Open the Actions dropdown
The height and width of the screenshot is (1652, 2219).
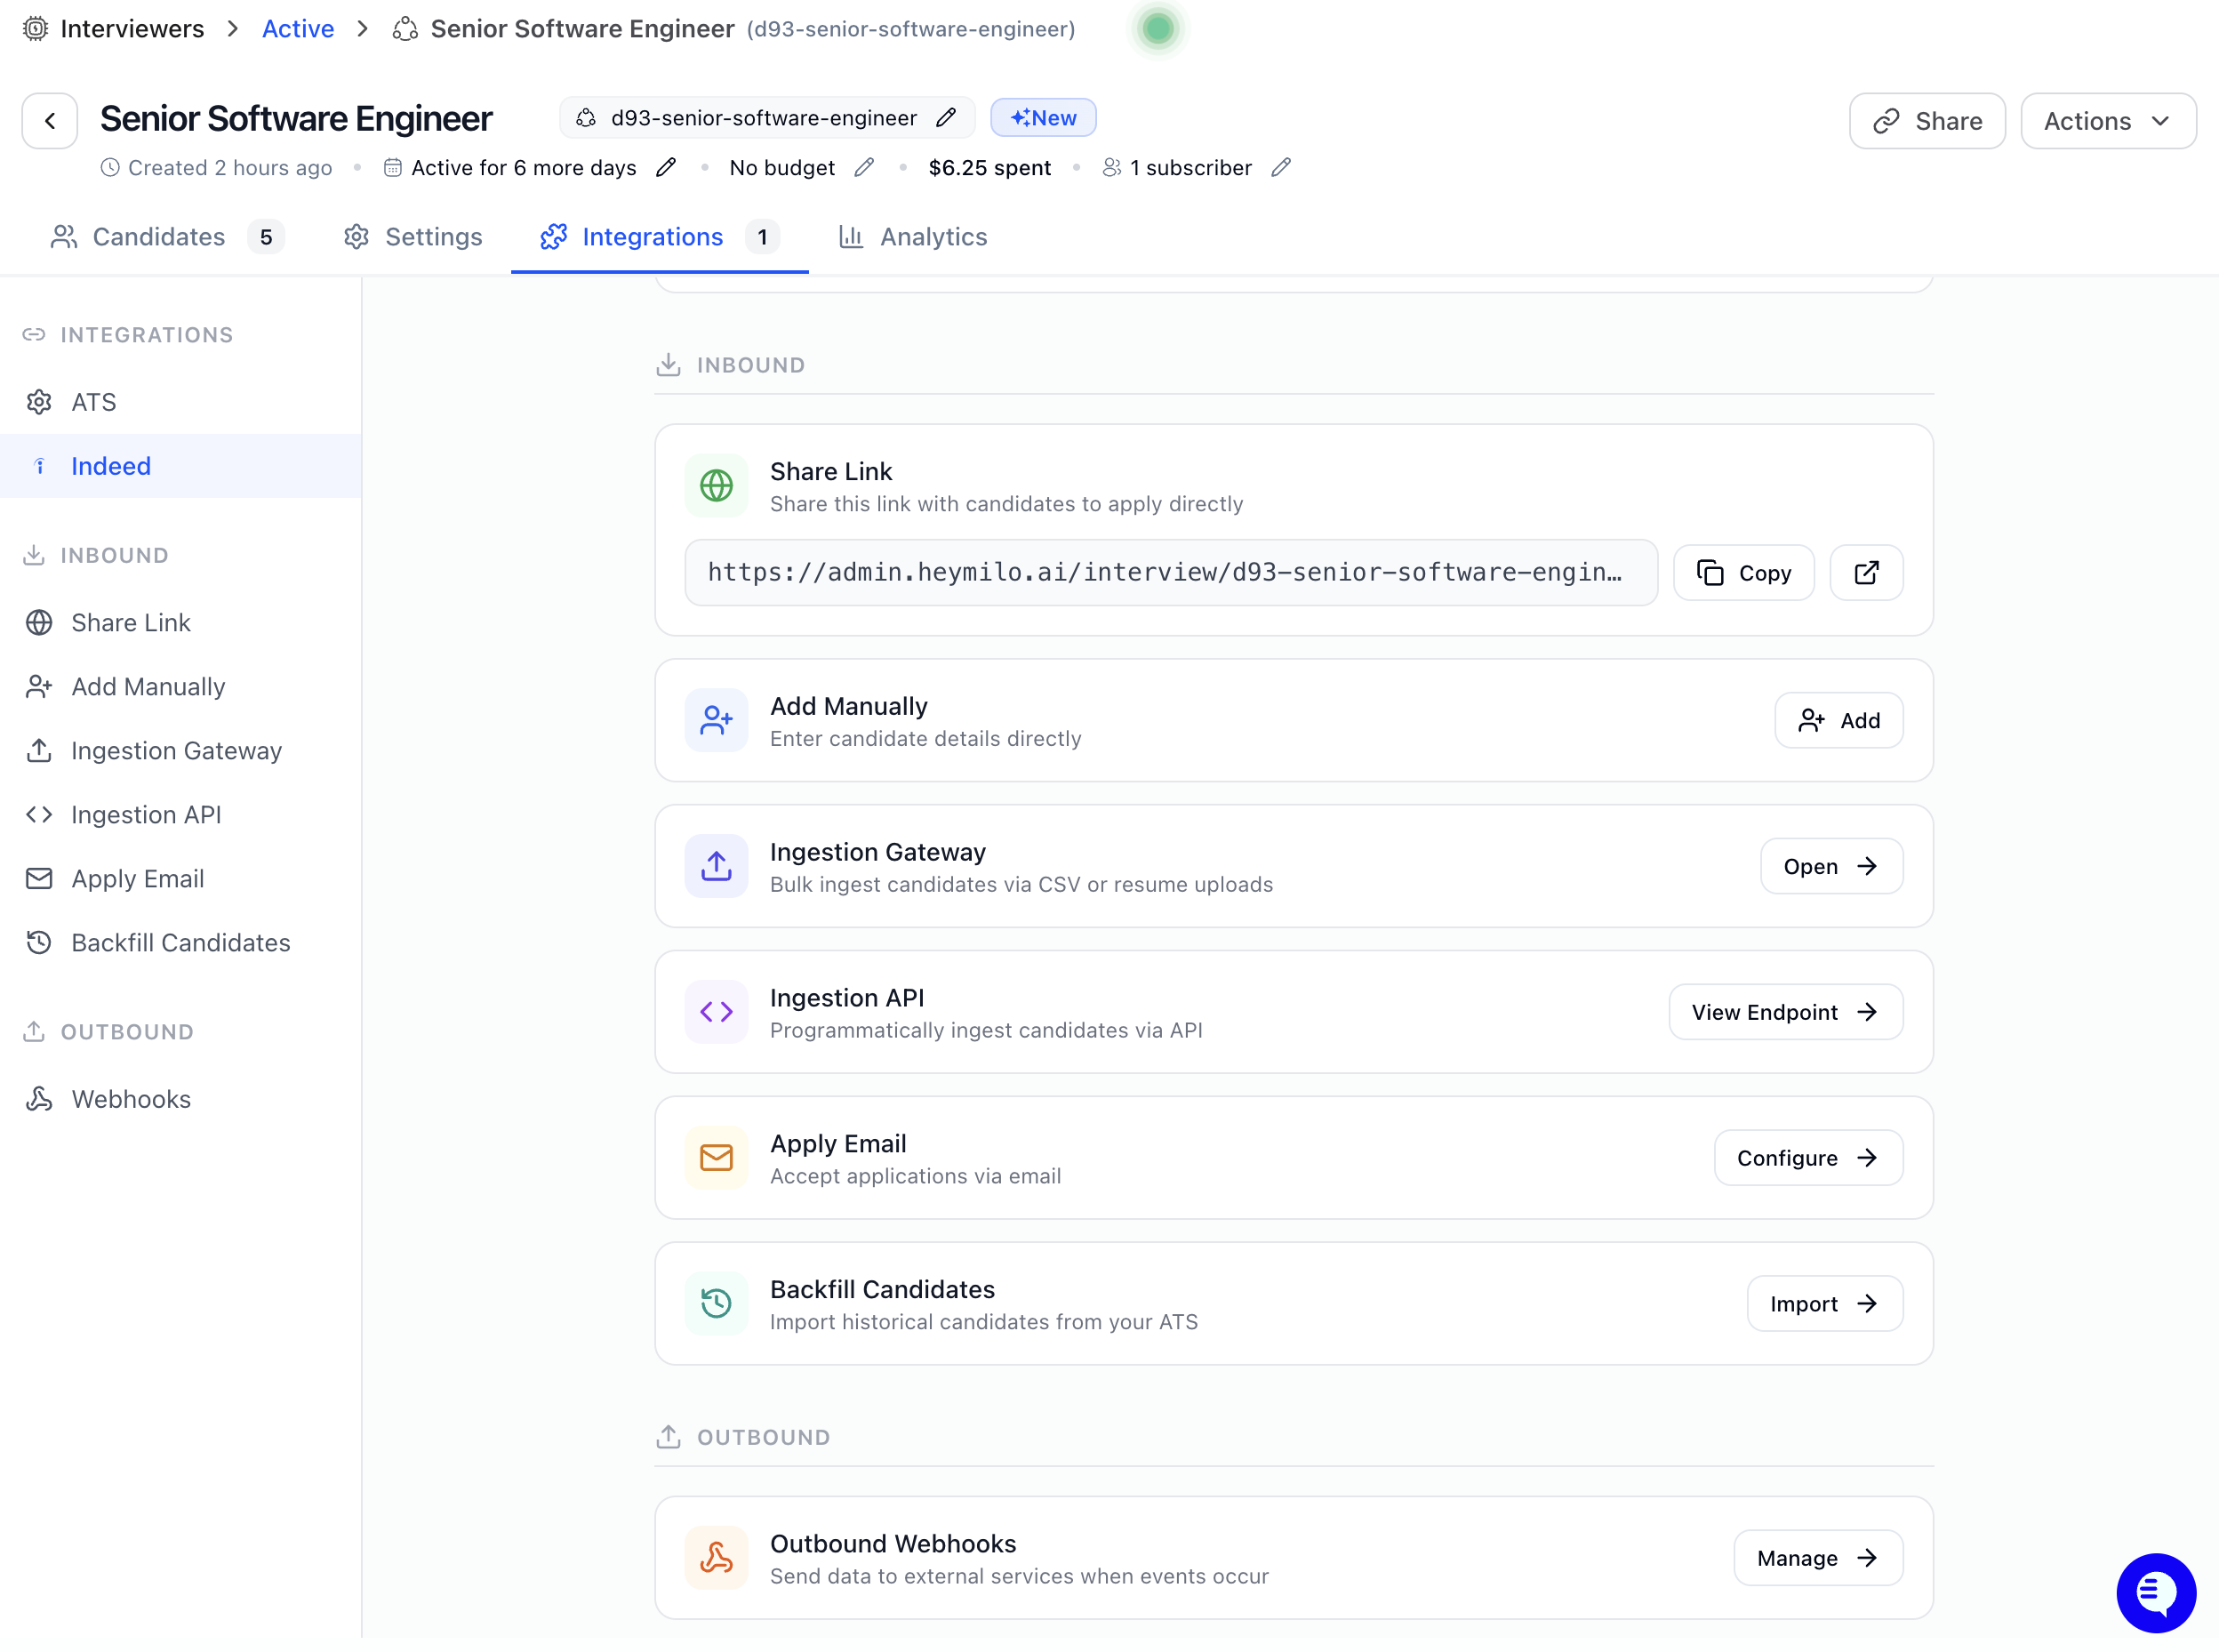[x=2107, y=121]
